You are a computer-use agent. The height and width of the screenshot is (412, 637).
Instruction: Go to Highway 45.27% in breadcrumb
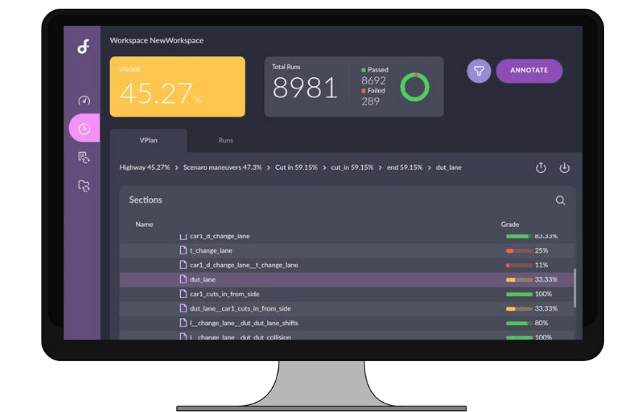coord(144,168)
